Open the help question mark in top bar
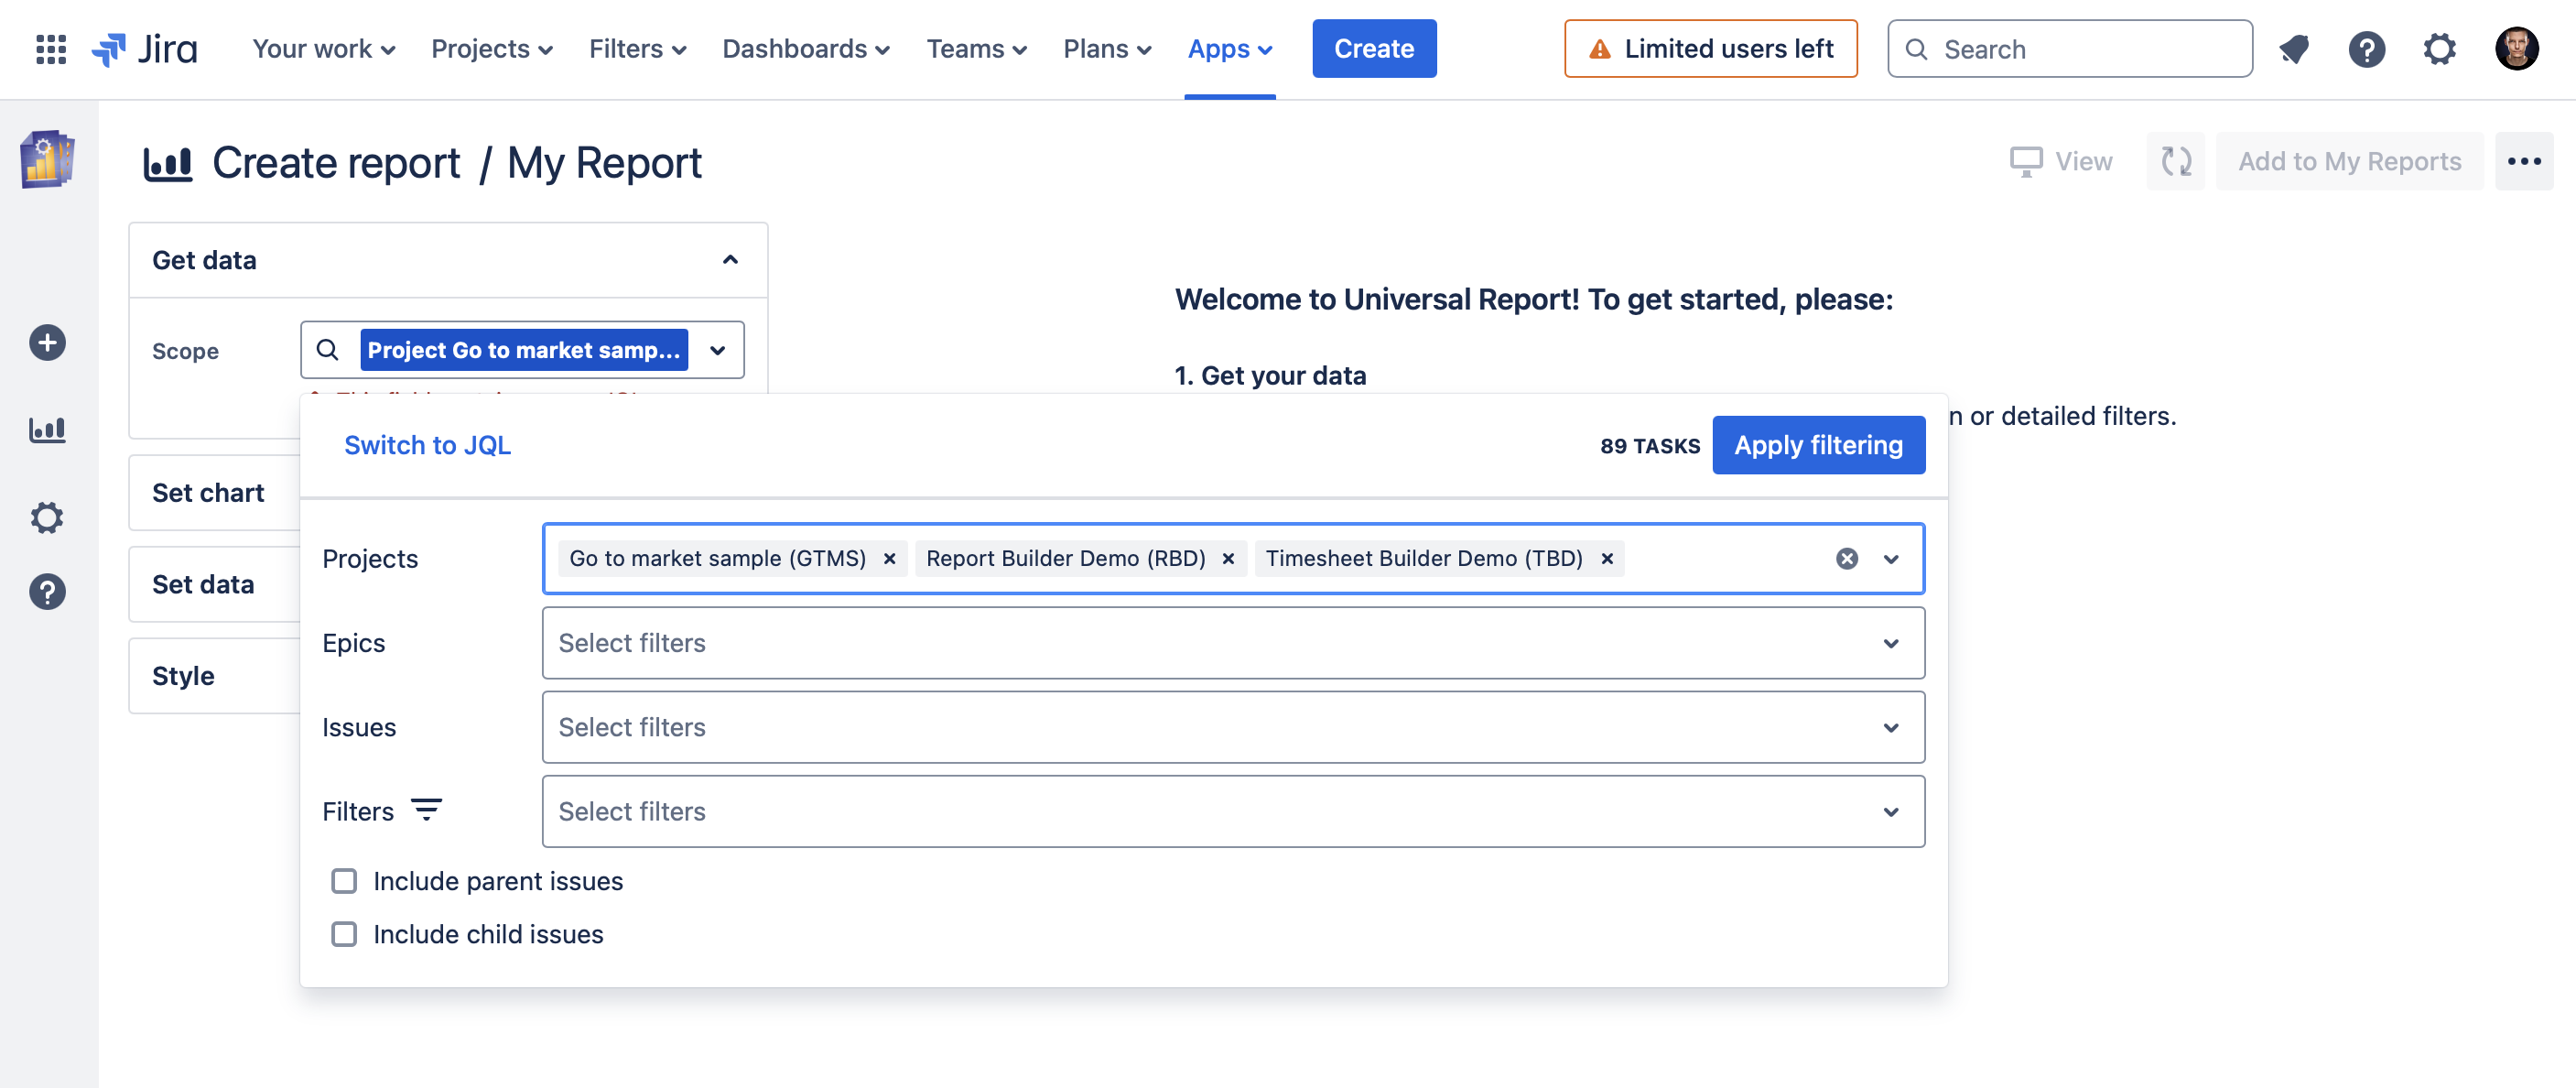This screenshot has width=2576, height=1088. point(2367,49)
